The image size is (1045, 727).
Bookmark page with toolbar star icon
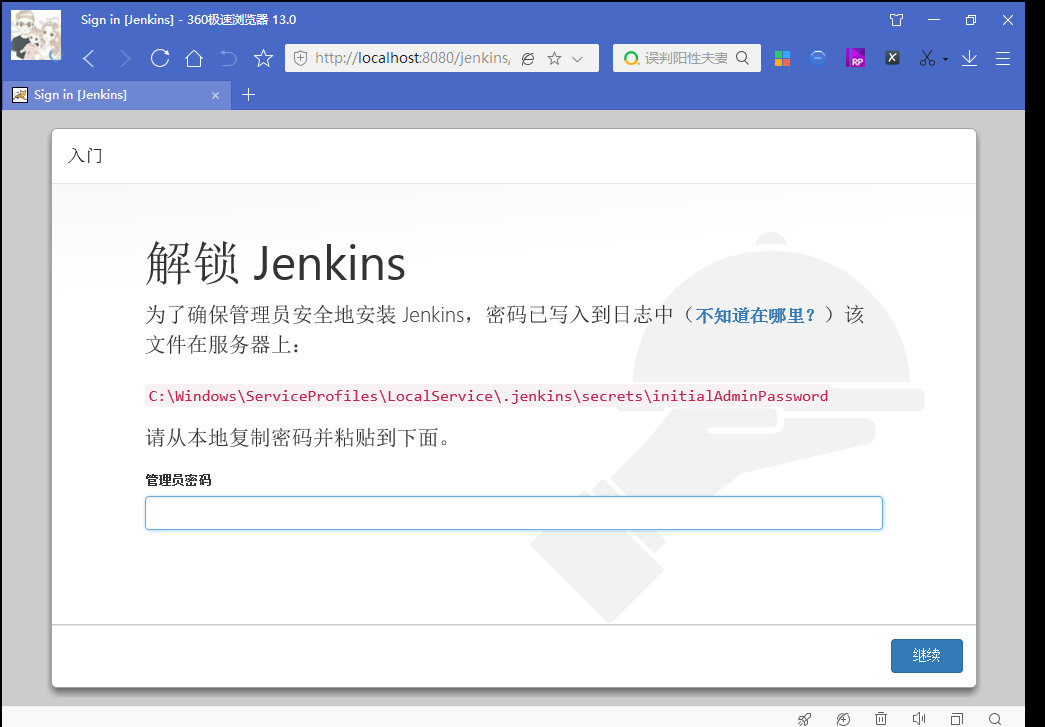(x=264, y=59)
